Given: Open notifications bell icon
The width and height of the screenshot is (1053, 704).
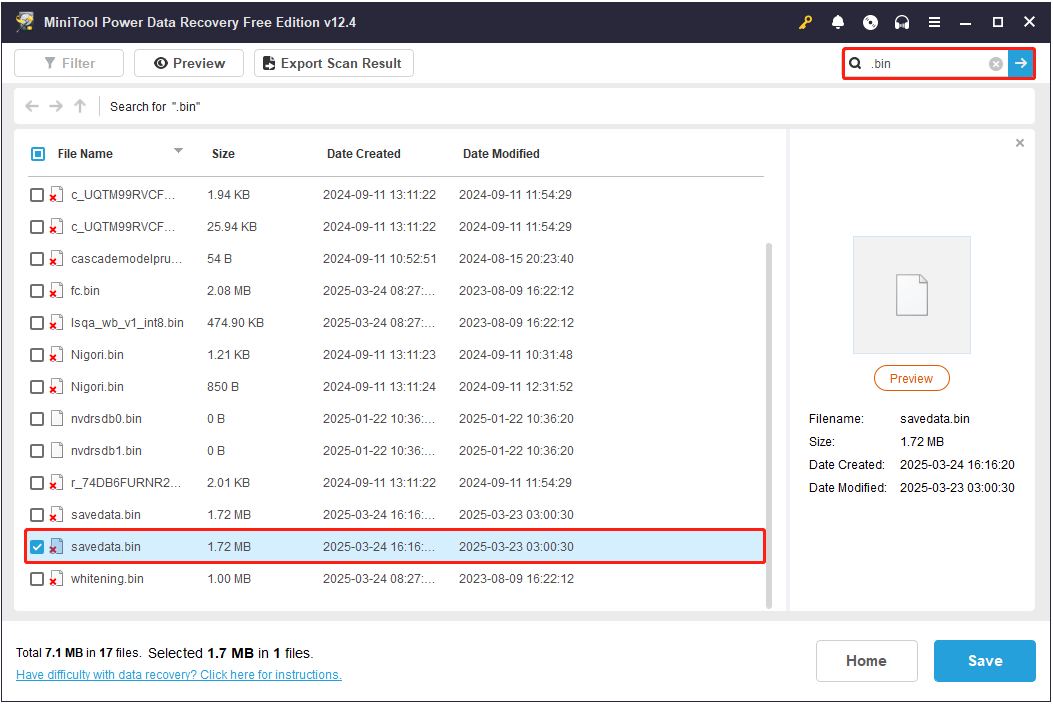Looking at the screenshot, I should (x=838, y=22).
